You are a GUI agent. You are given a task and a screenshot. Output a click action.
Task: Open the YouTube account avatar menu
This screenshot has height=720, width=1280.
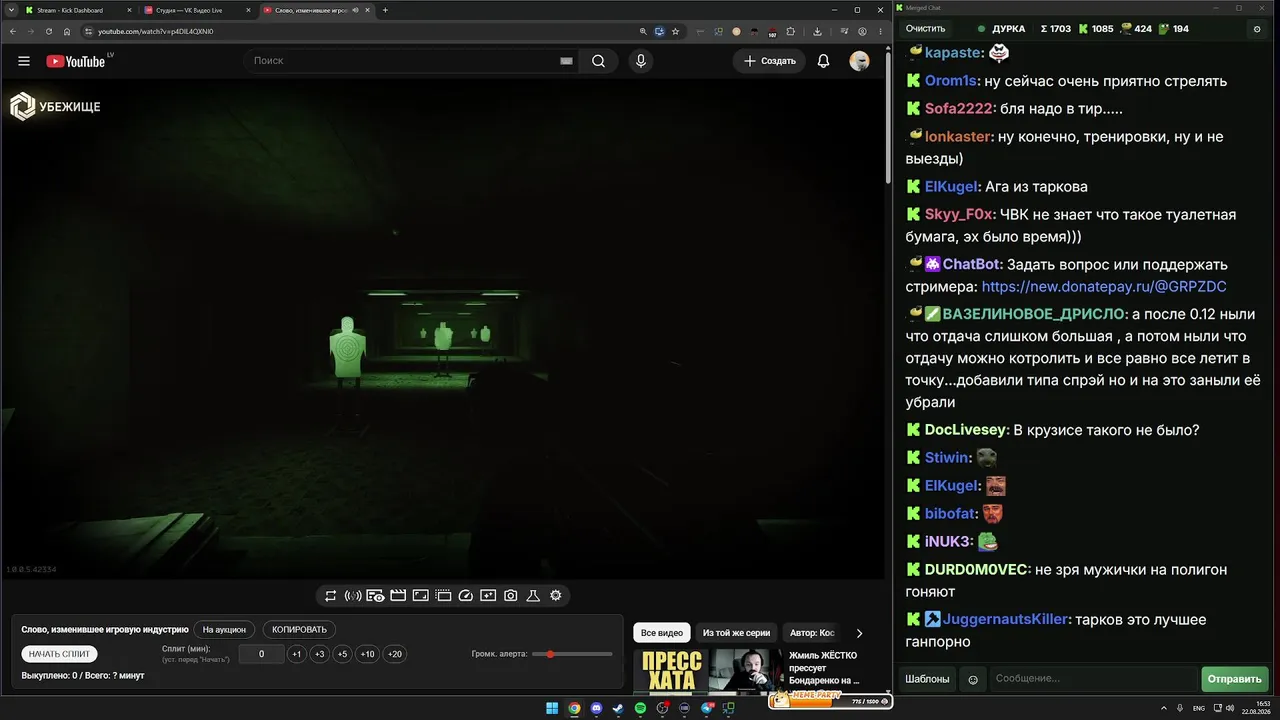click(859, 61)
